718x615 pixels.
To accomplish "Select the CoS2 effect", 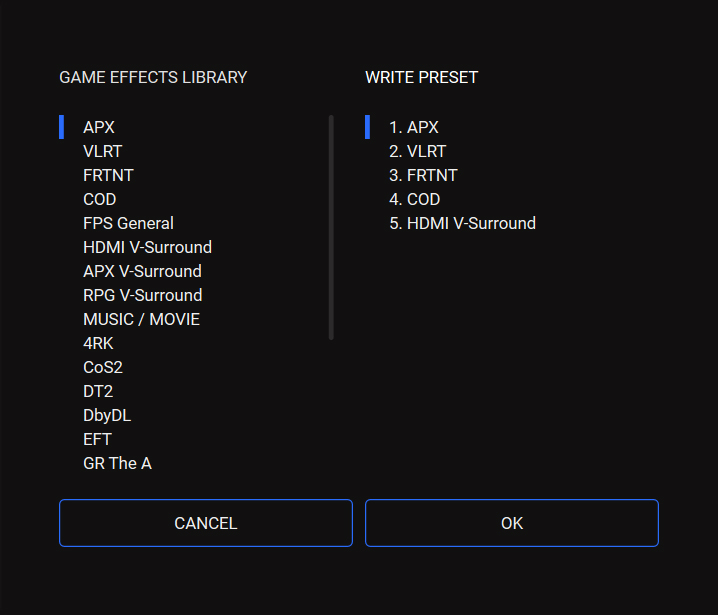I will click(x=103, y=367).
